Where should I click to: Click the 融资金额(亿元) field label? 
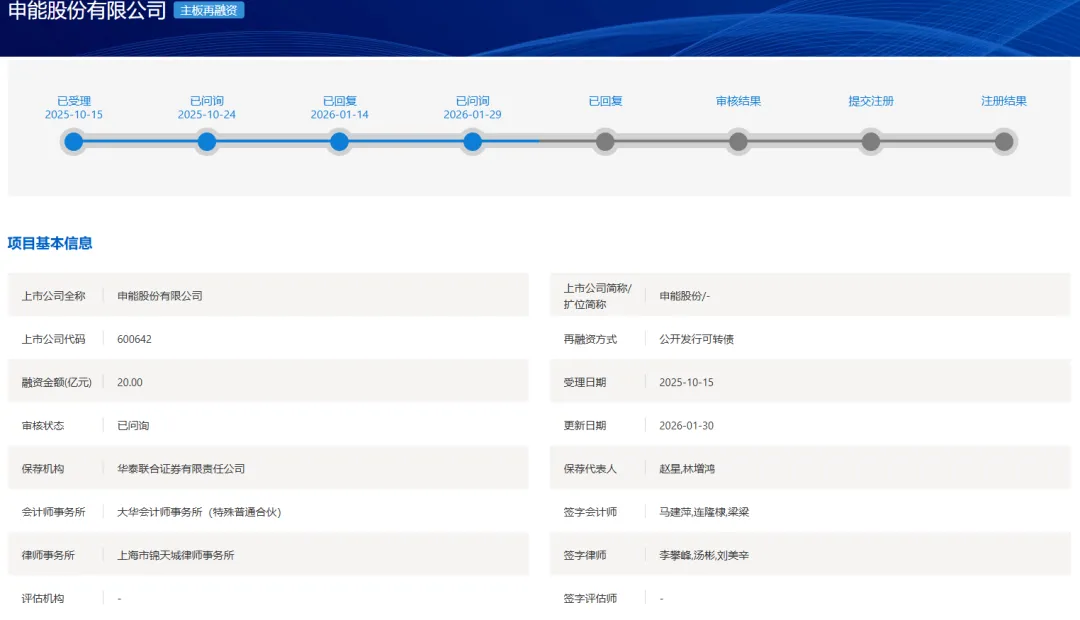click(56, 382)
